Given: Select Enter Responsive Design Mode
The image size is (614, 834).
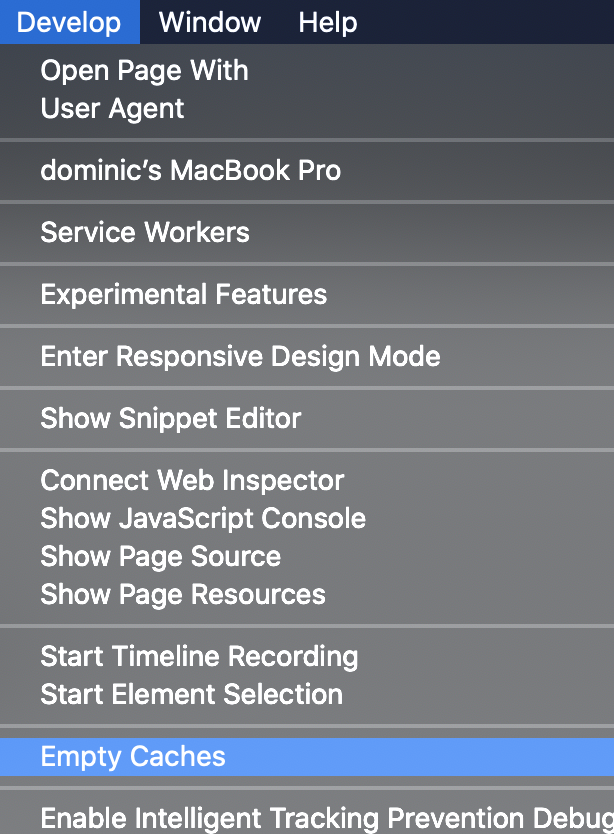Looking at the screenshot, I should [240, 357].
